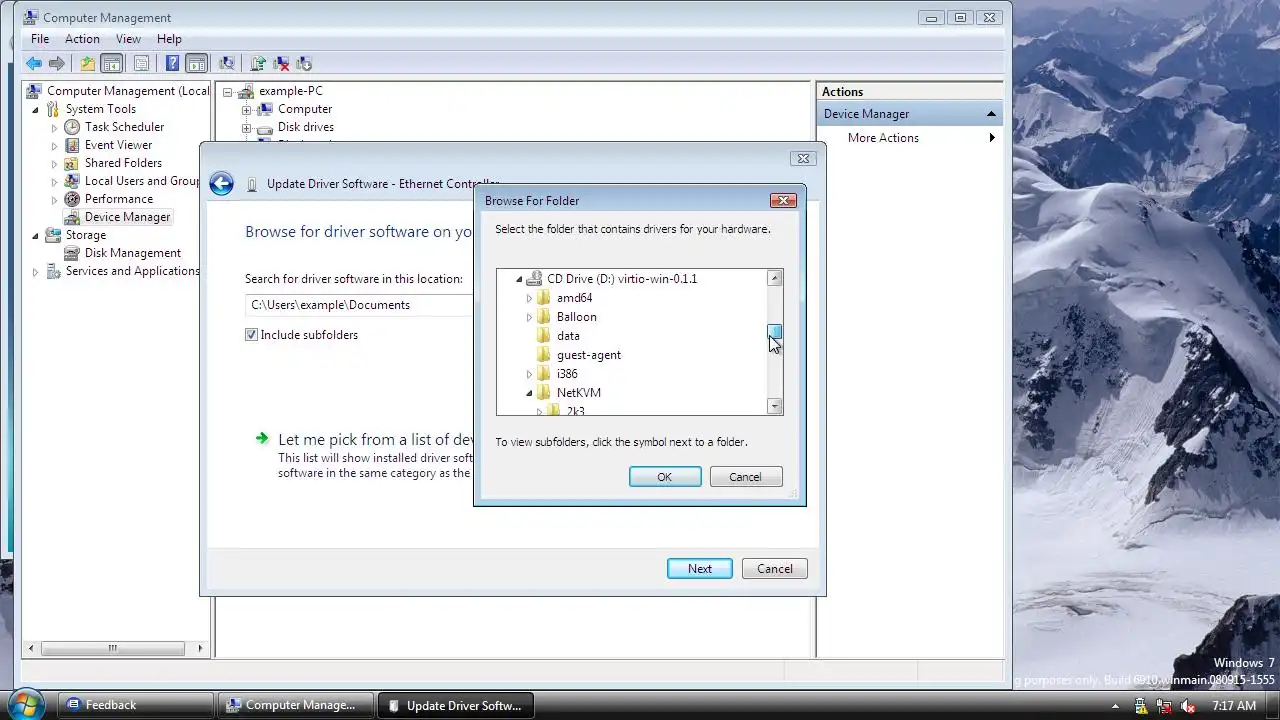Click the Event Viewer icon in the tree
The width and height of the screenshot is (1280, 720).
tap(72, 145)
